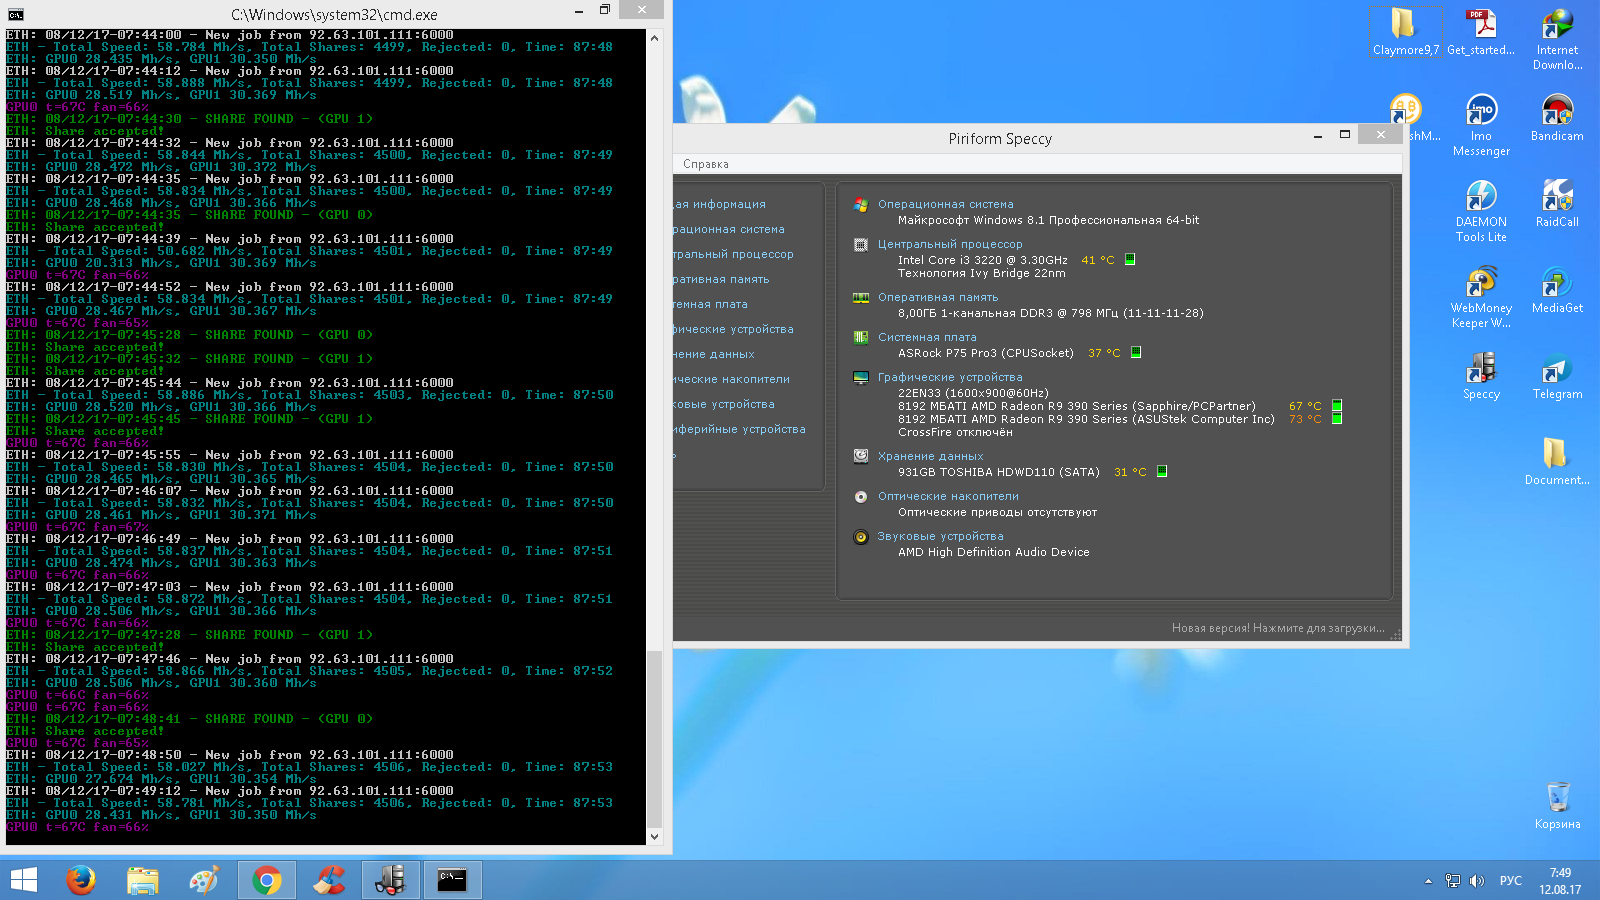Click the new version download notice
This screenshot has height=900, width=1600.
[1277, 628]
